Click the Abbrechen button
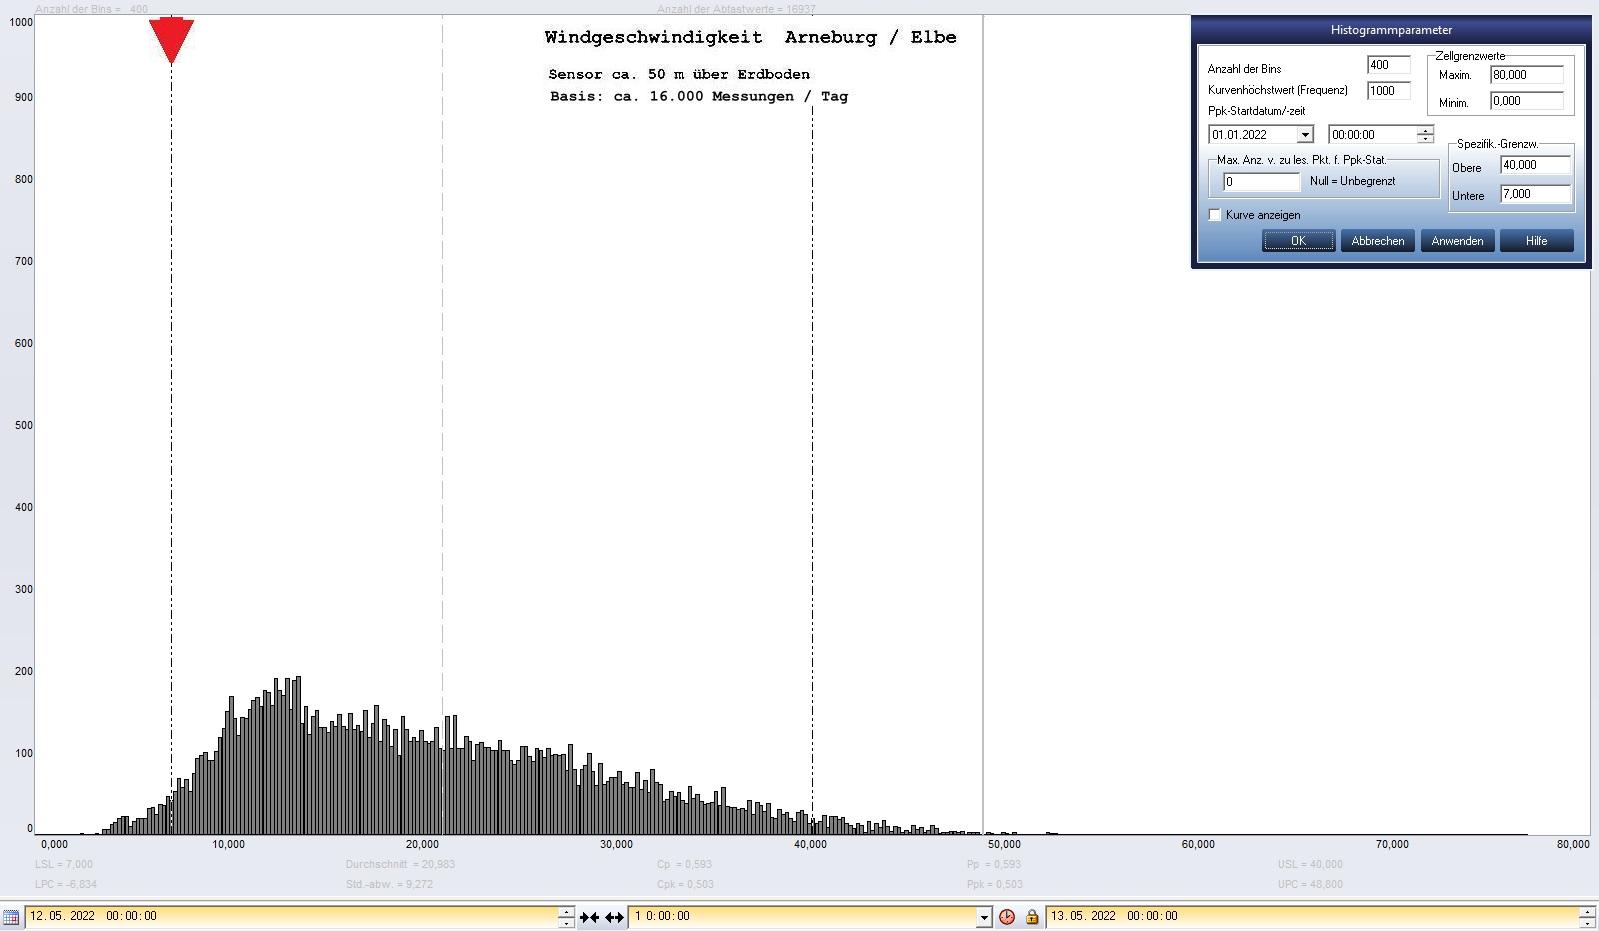 click(x=1377, y=241)
